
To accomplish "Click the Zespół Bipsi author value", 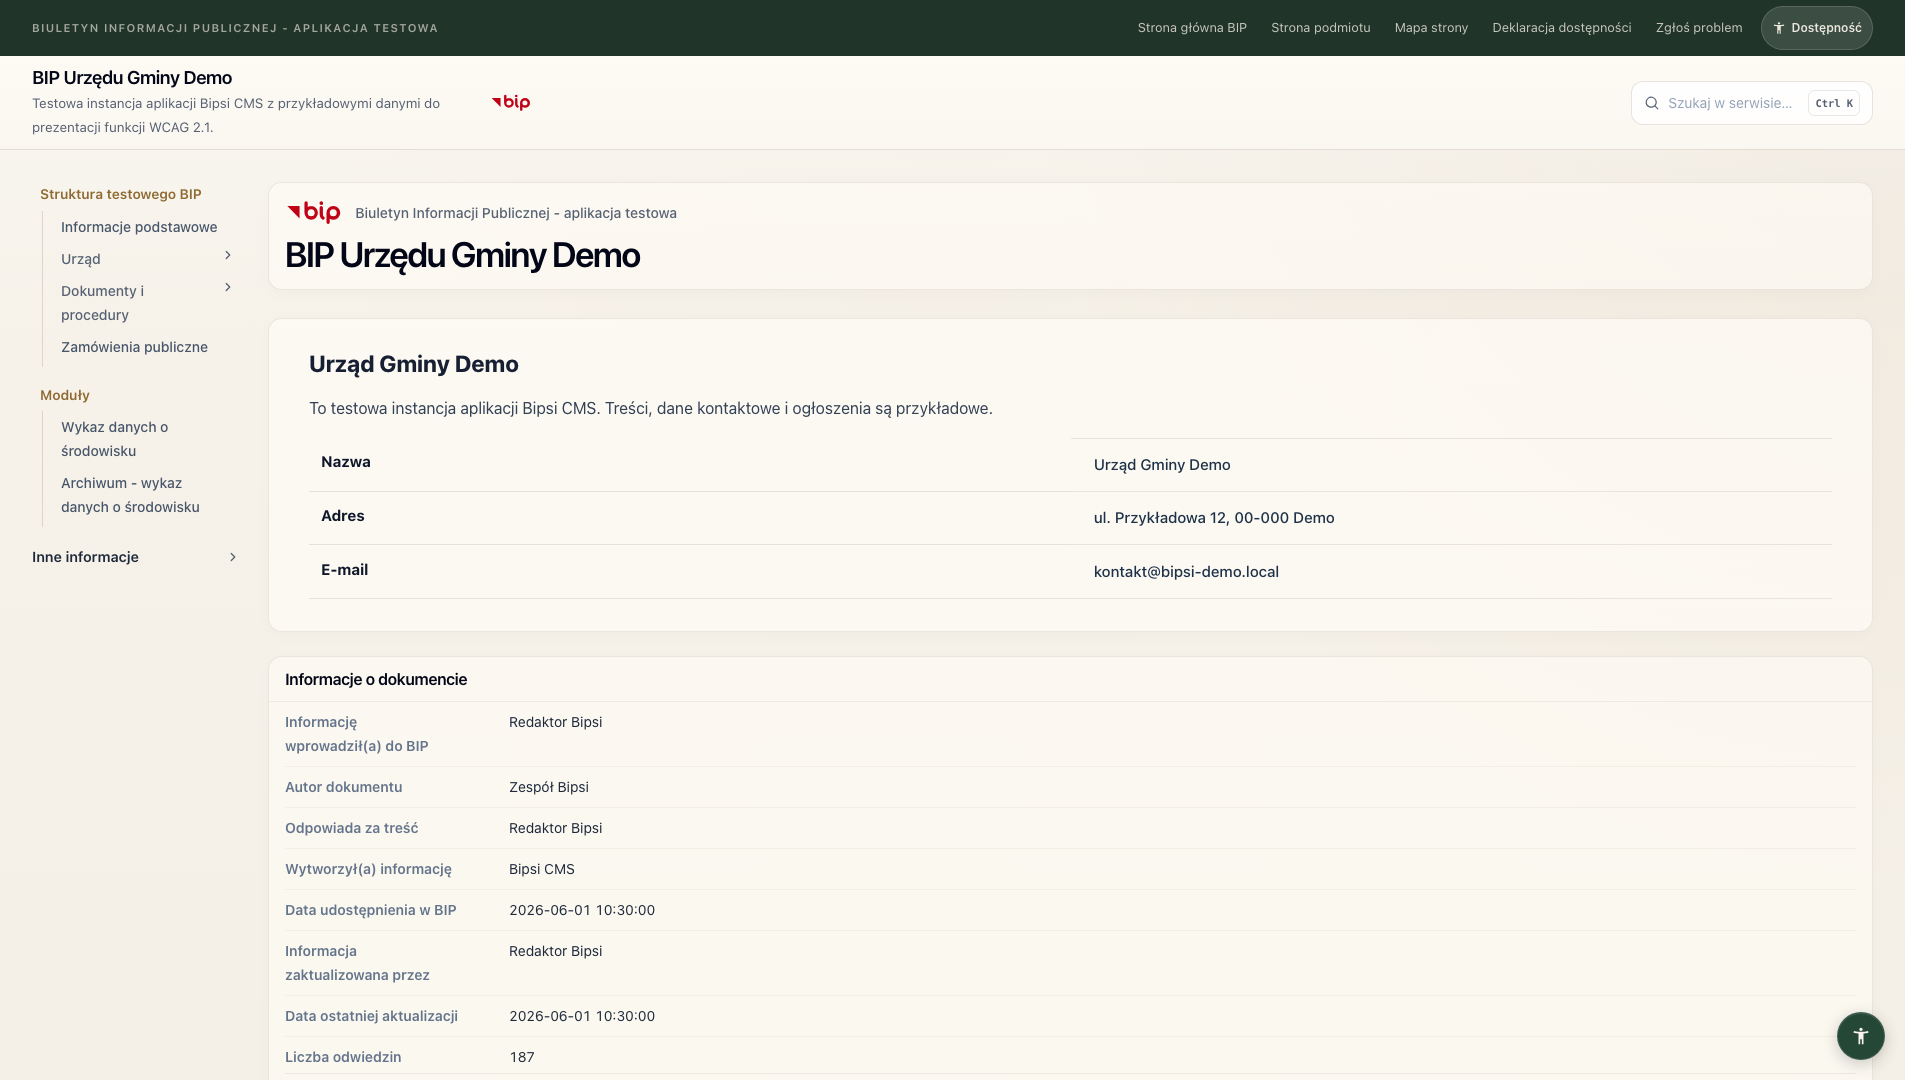I will [549, 787].
